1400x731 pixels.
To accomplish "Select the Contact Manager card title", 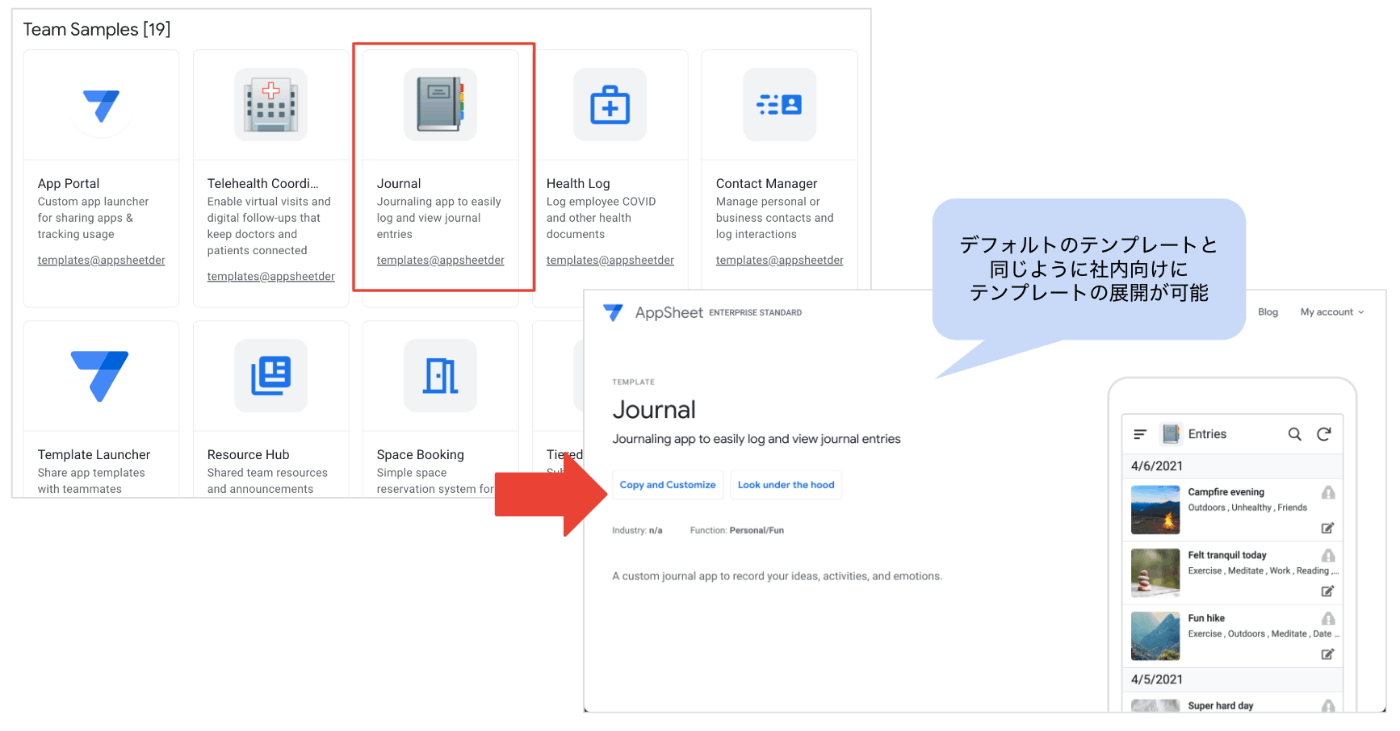I will click(767, 183).
